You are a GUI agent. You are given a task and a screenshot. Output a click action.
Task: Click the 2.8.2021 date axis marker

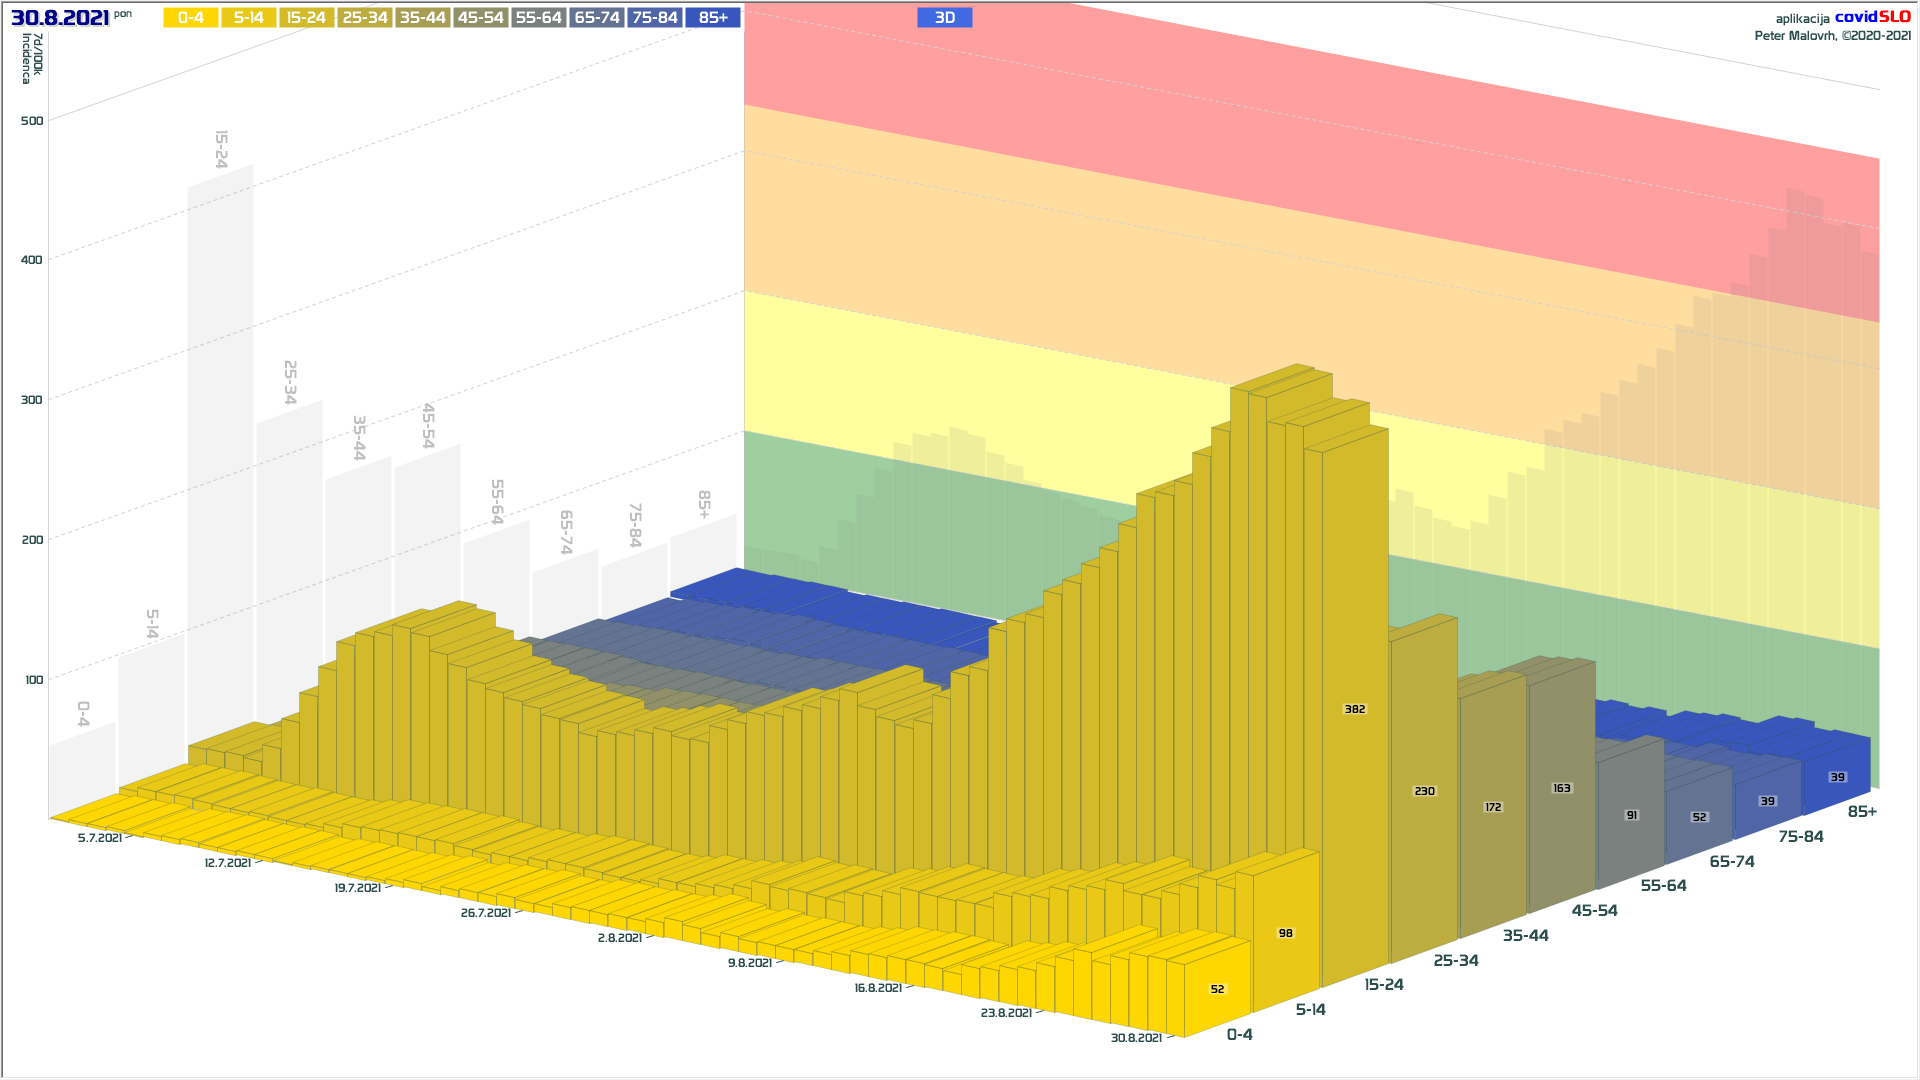coord(620,938)
